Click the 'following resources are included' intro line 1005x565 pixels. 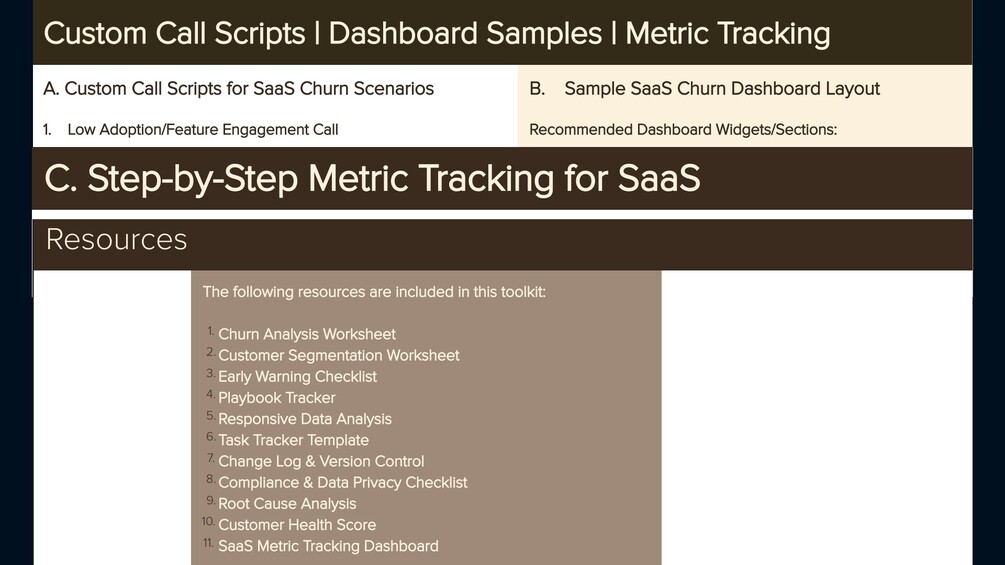coord(374,292)
